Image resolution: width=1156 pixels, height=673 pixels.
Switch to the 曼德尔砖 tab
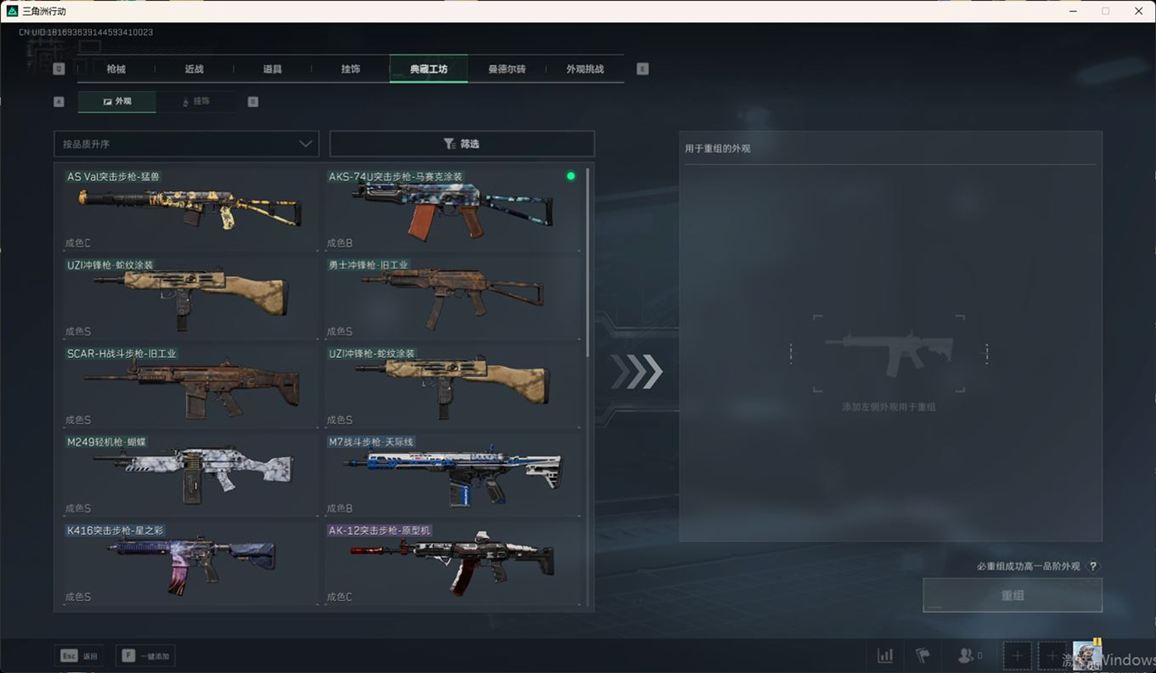click(507, 69)
